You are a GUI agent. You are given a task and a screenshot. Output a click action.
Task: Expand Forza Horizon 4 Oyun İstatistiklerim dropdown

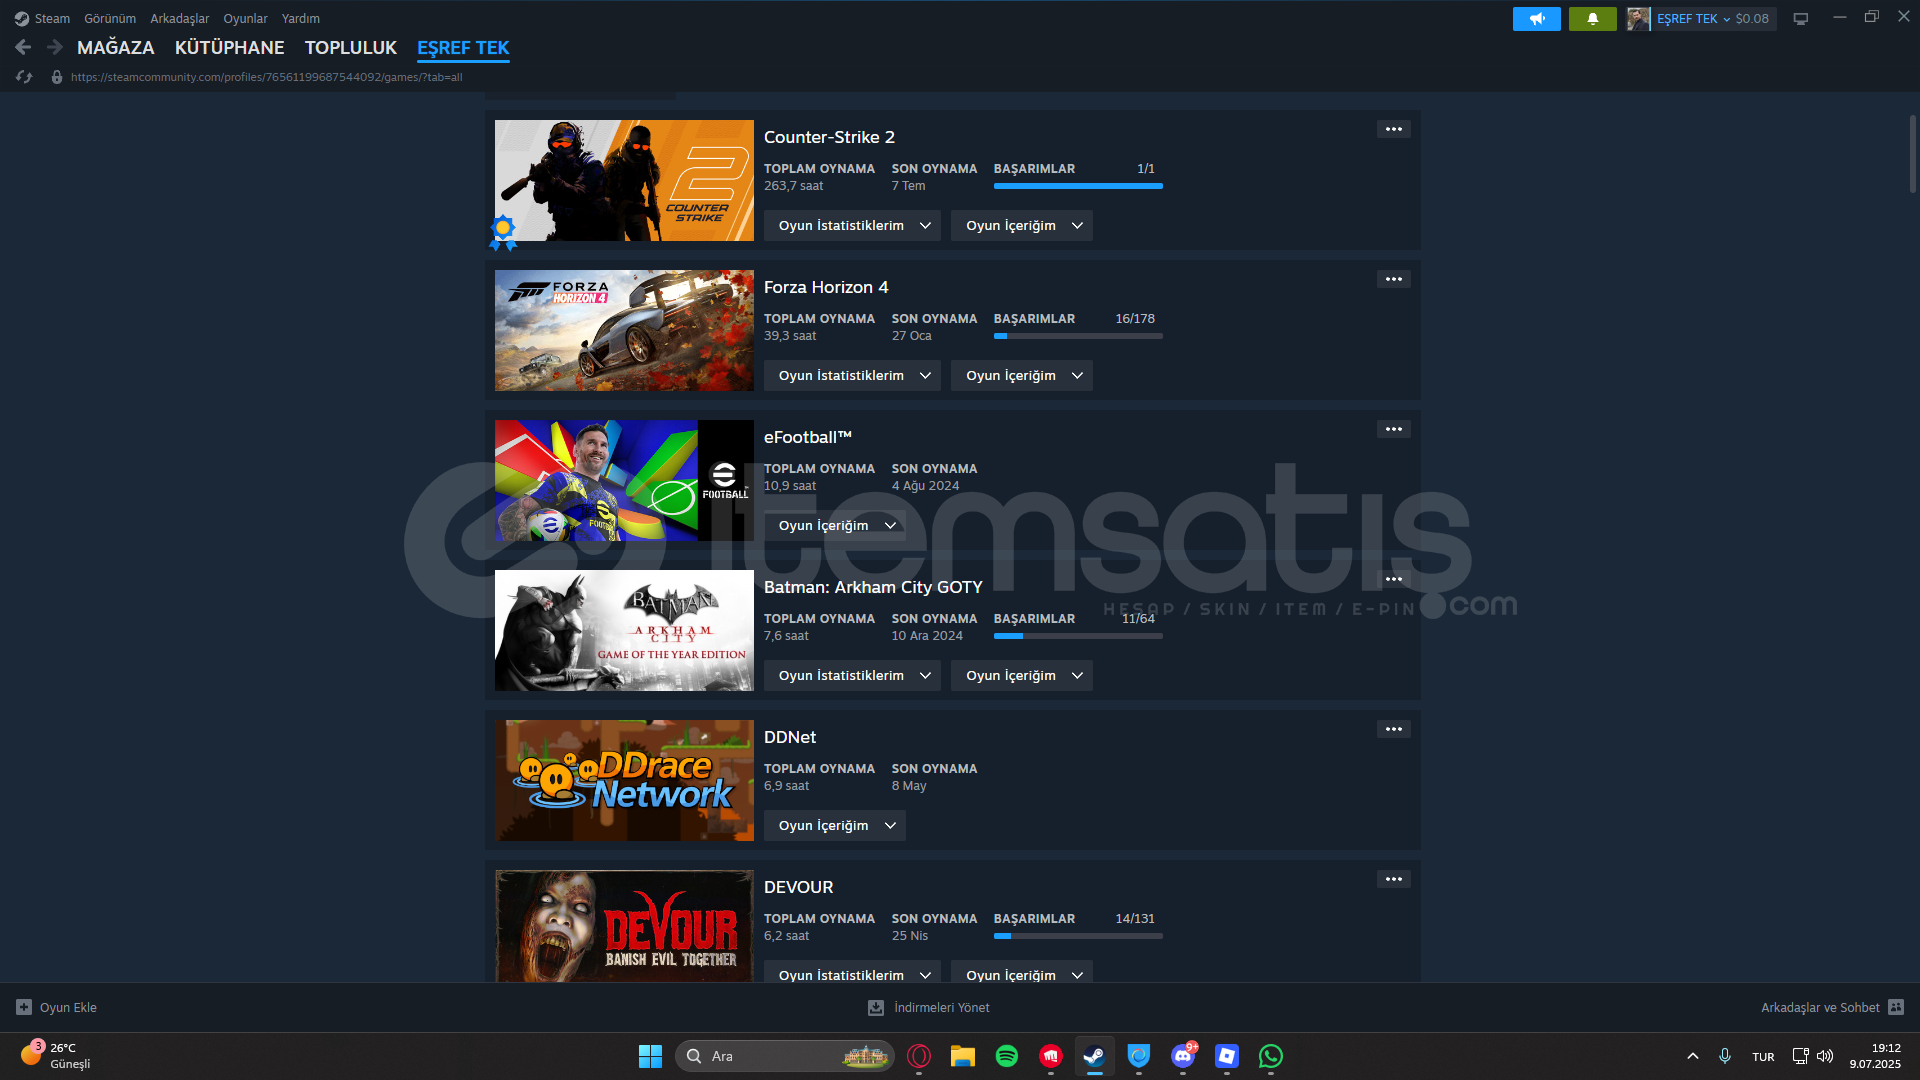pyautogui.click(x=853, y=376)
